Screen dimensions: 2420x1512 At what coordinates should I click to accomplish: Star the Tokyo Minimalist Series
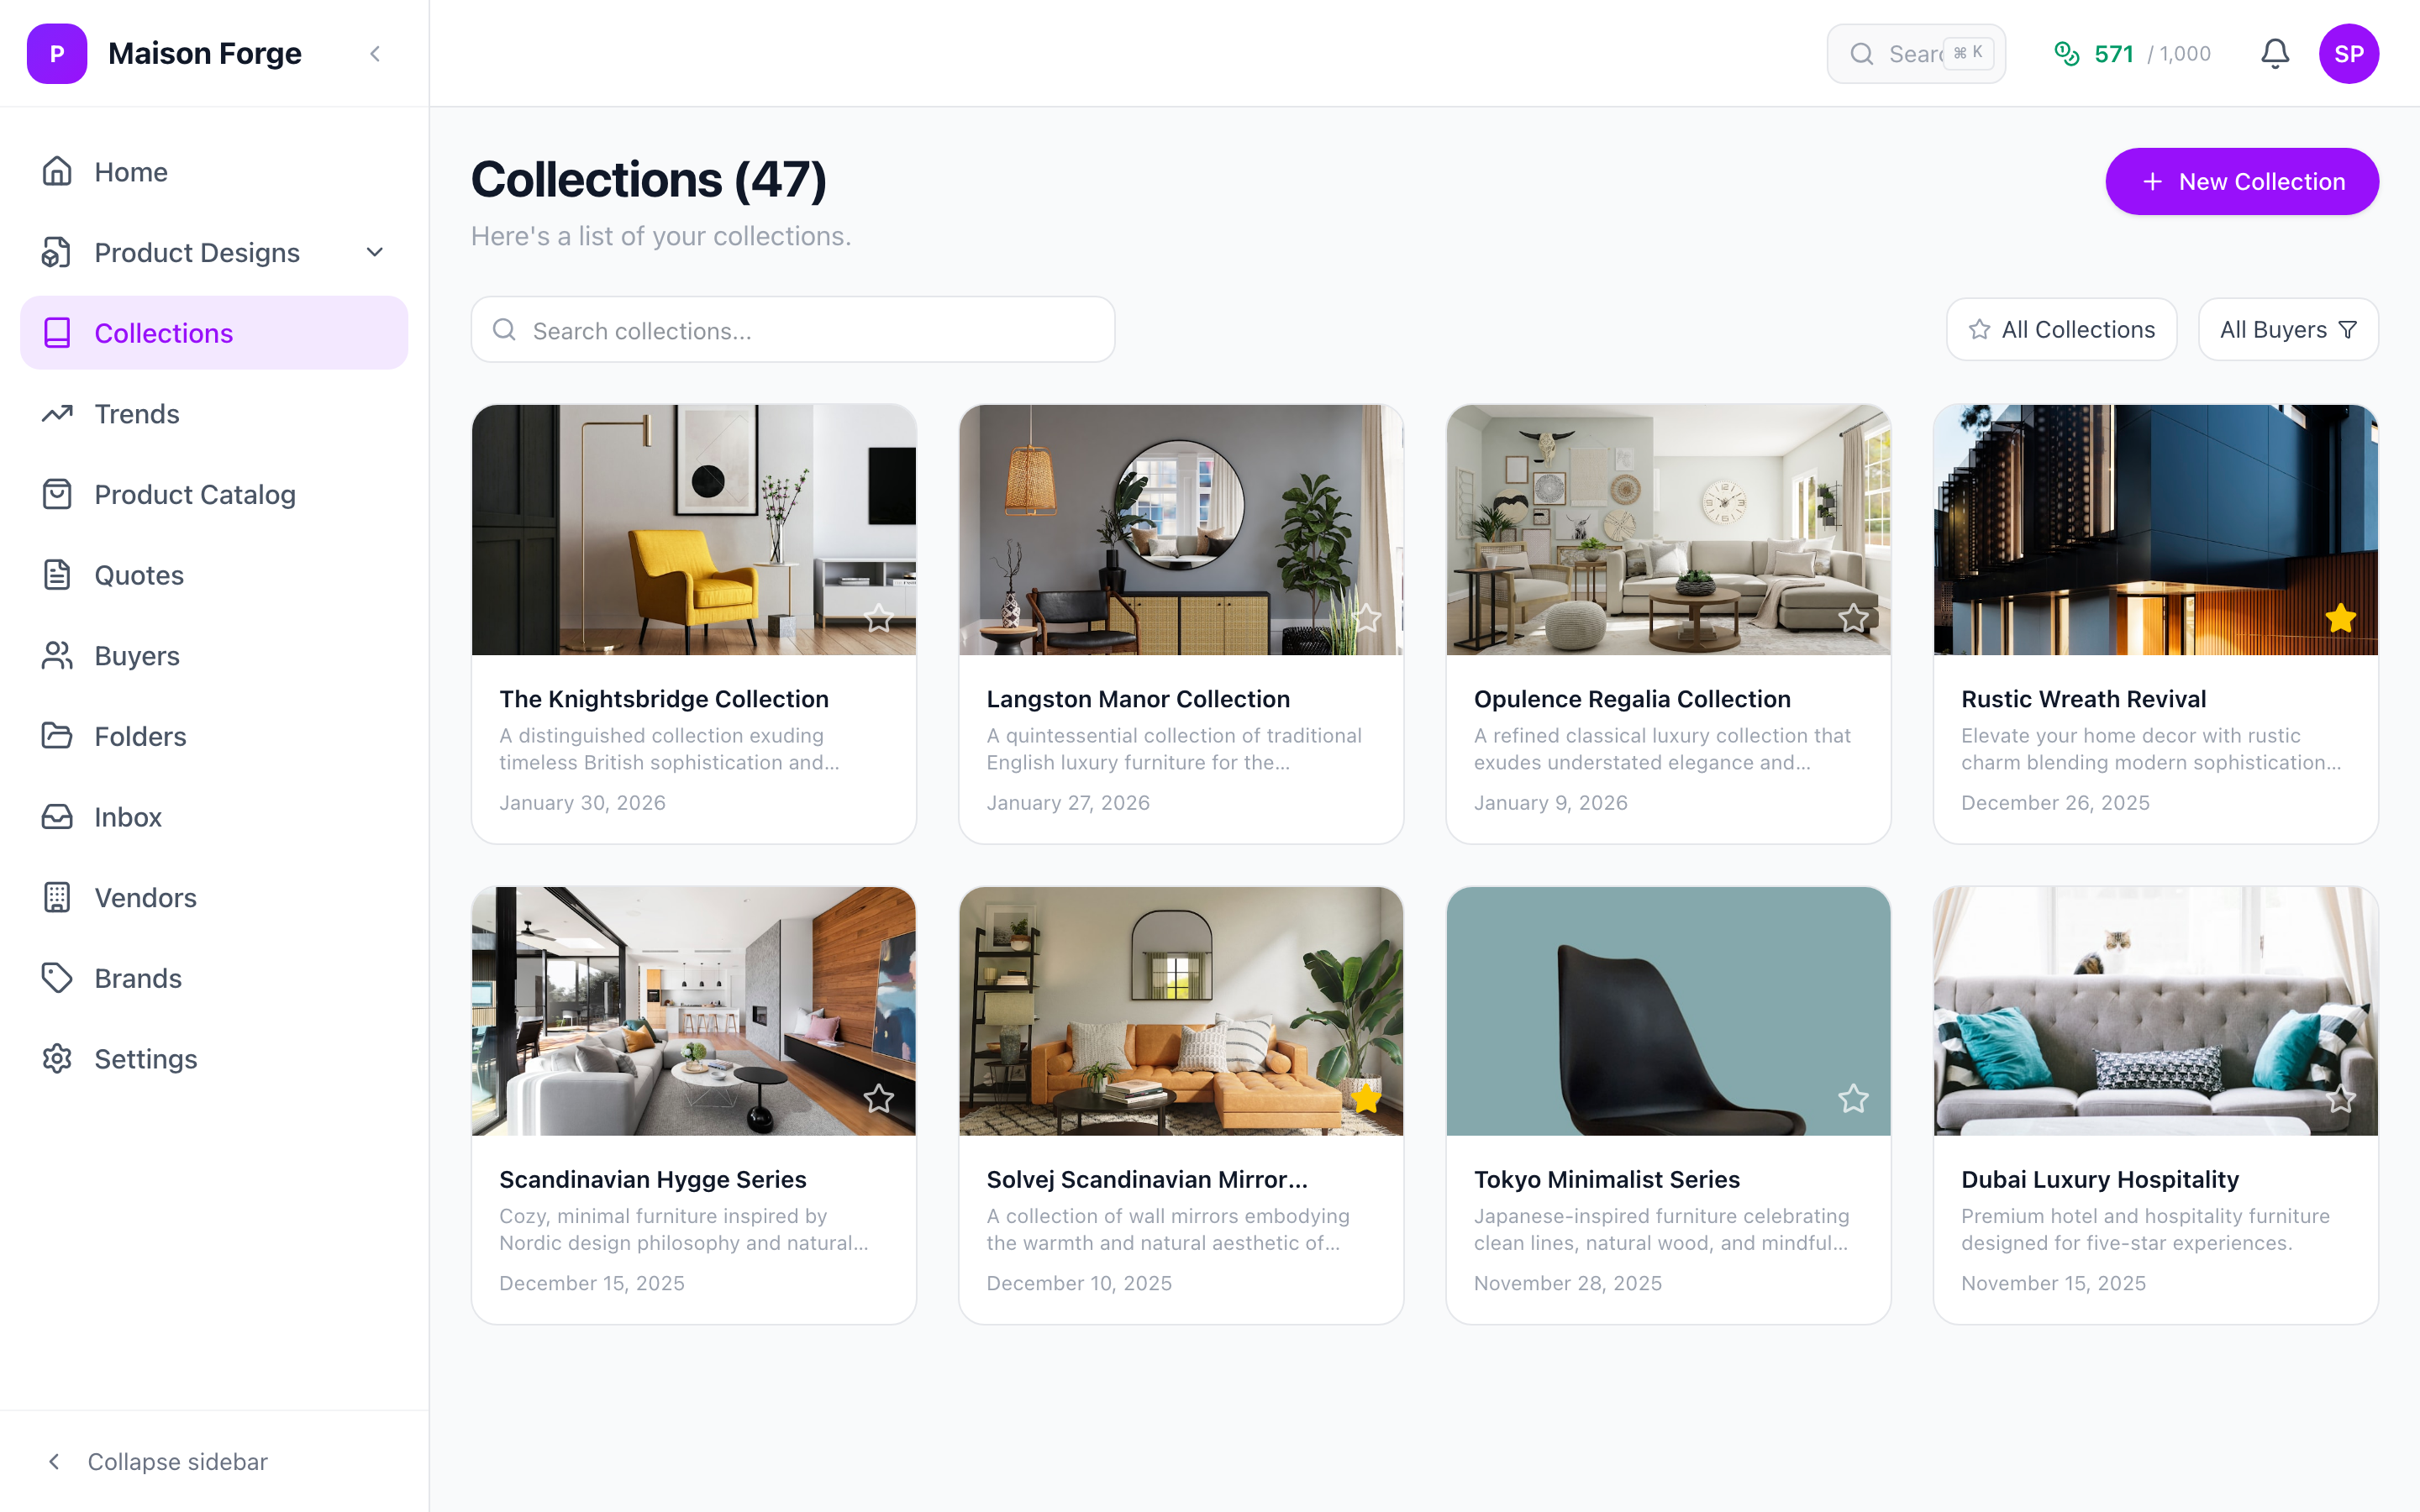click(1853, 1098)
